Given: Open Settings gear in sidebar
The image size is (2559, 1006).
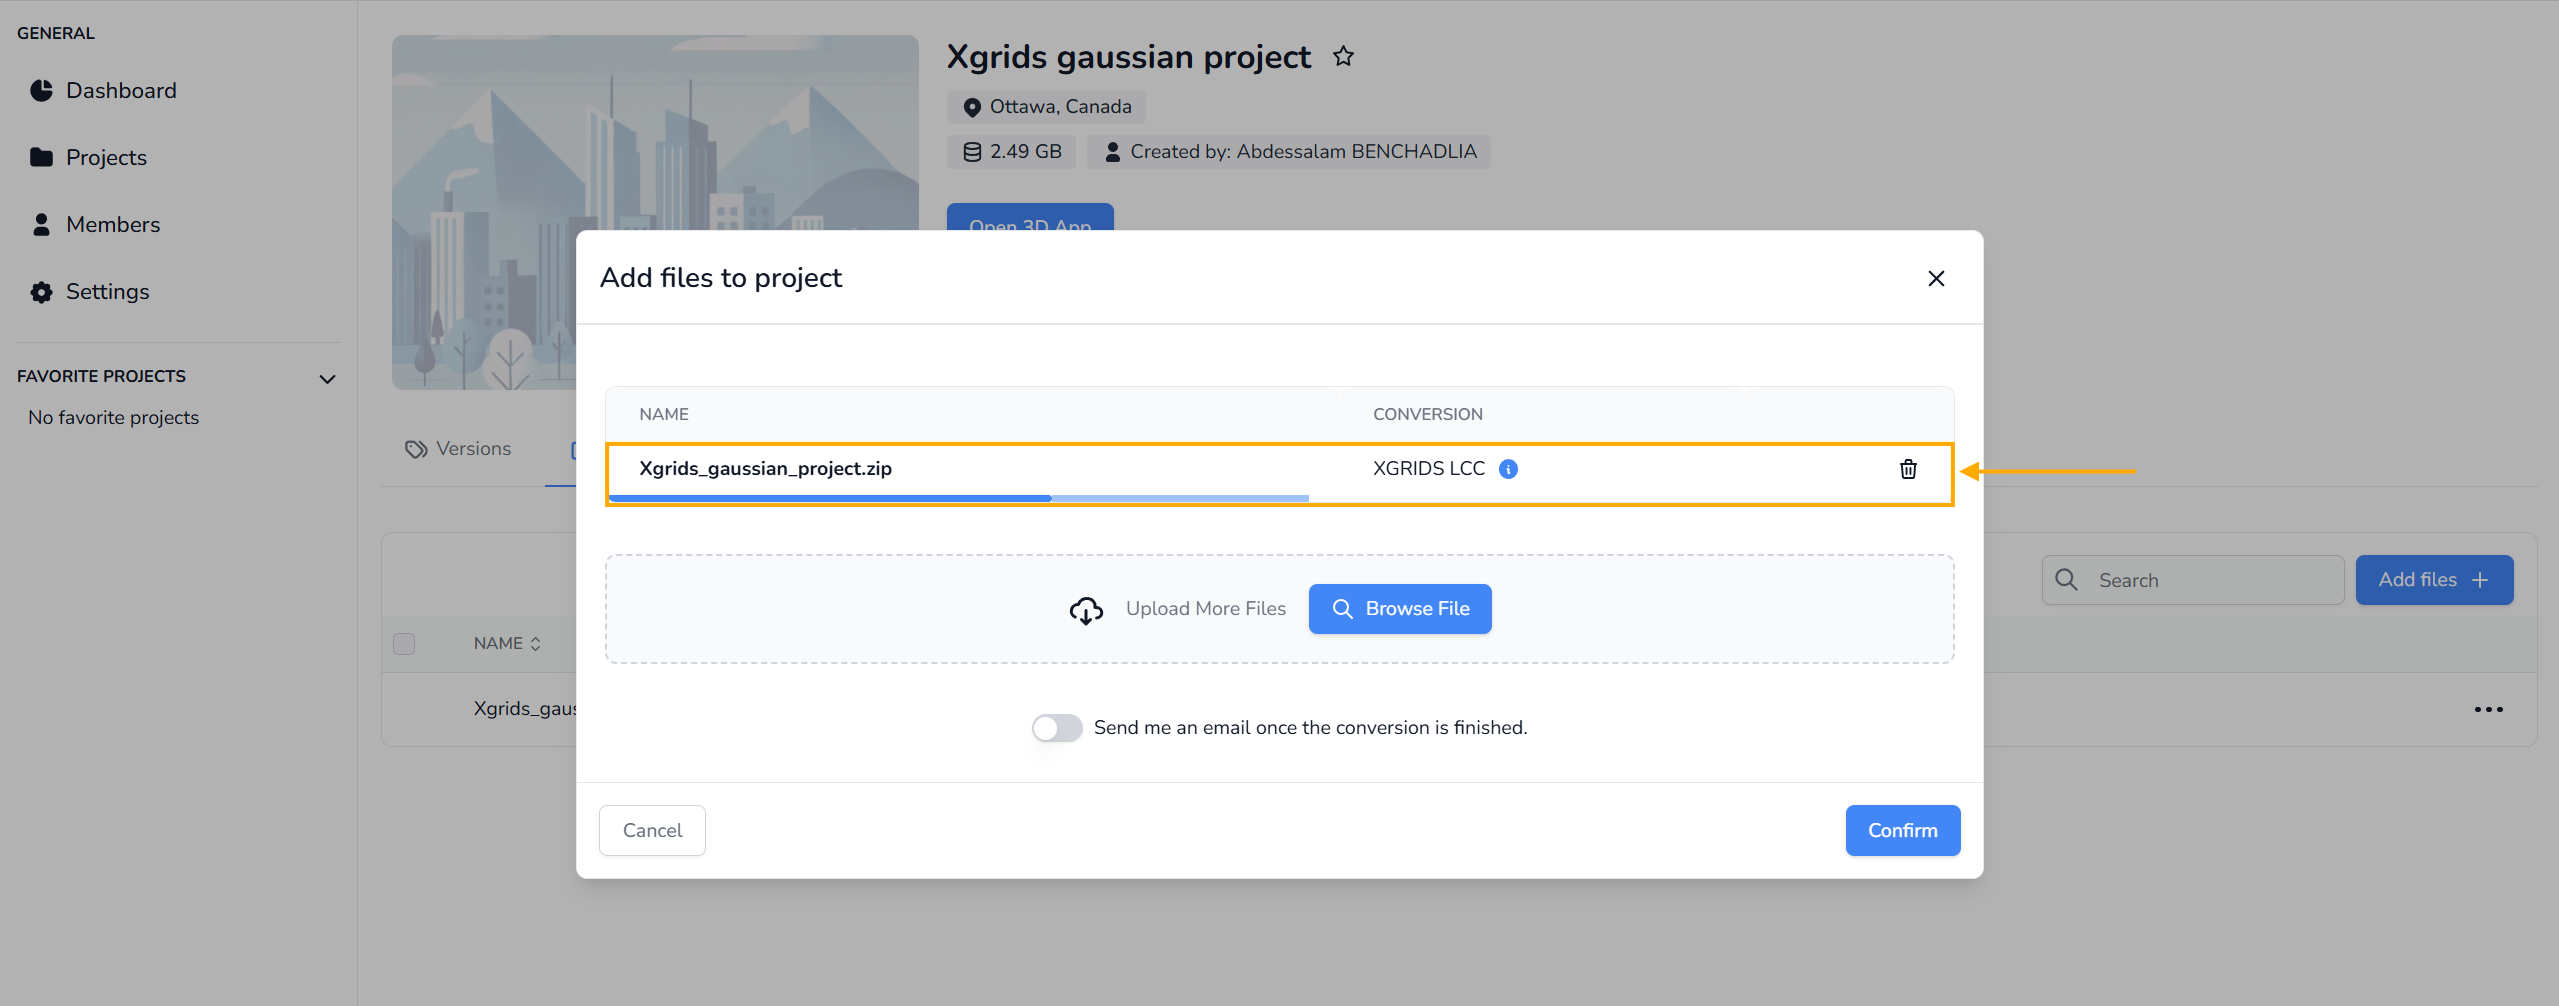Looking at the screenshot, I should [x=106, y=292].
